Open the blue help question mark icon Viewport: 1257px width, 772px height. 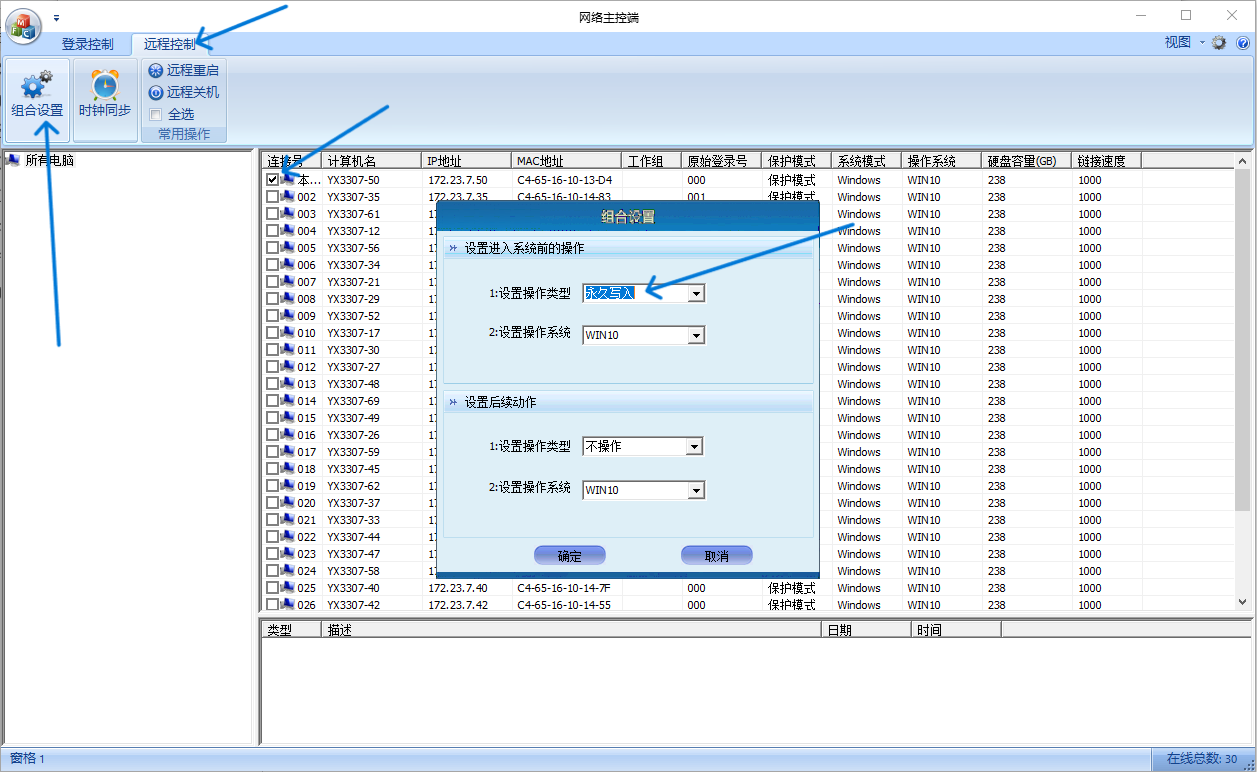[1243, 43]
